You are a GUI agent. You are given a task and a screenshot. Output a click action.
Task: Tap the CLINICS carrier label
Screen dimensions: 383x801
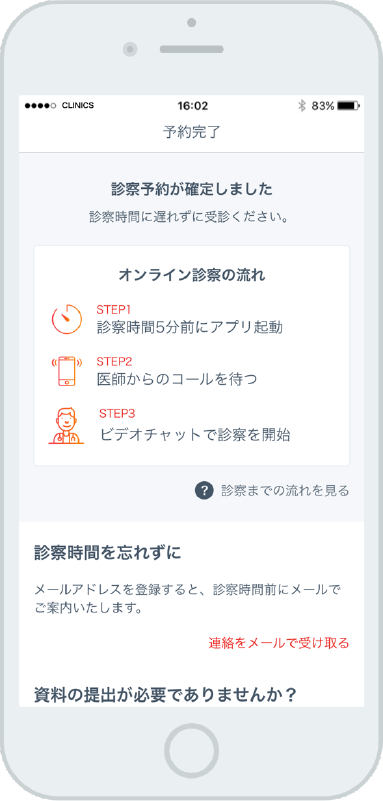78,106
